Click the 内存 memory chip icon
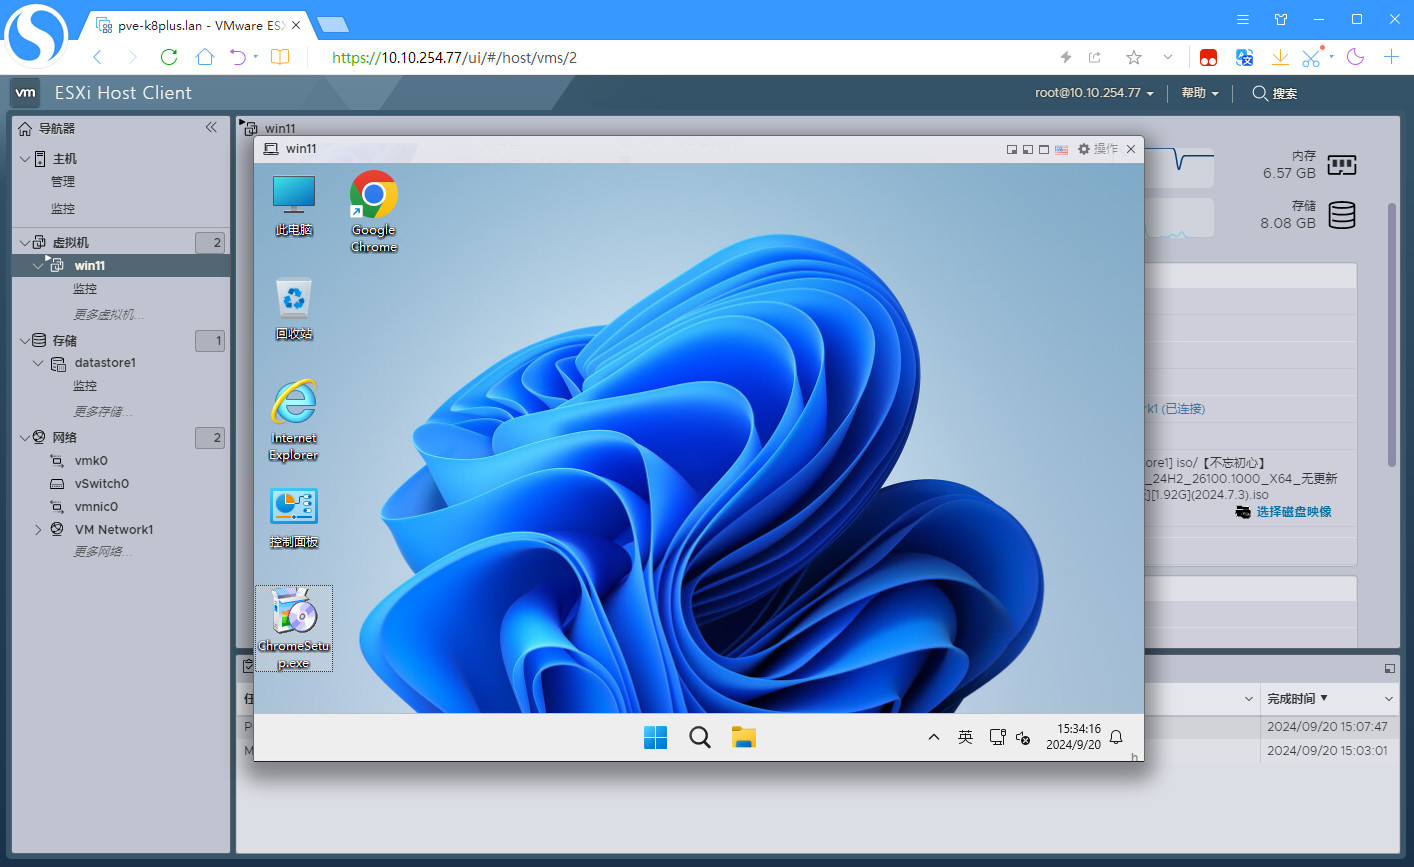Screen dimensions: 1414x867 pos(1341,165)
